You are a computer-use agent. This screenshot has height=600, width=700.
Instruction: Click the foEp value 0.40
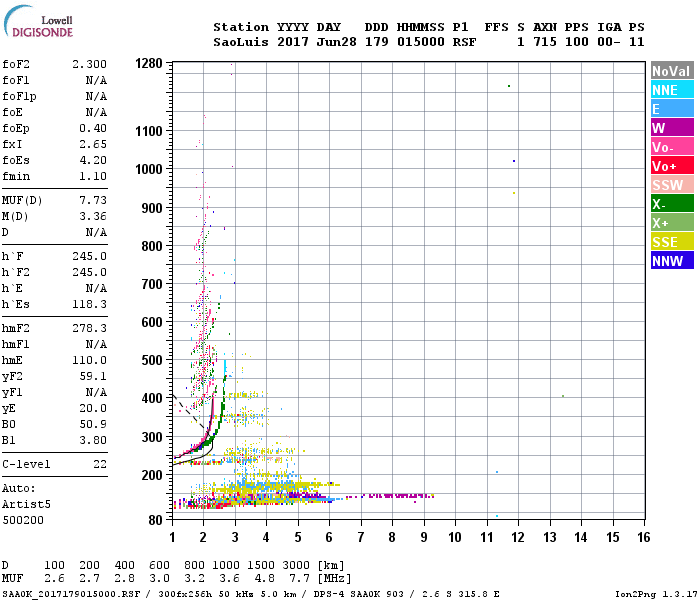pyautogui.click(x=93, y=128)
